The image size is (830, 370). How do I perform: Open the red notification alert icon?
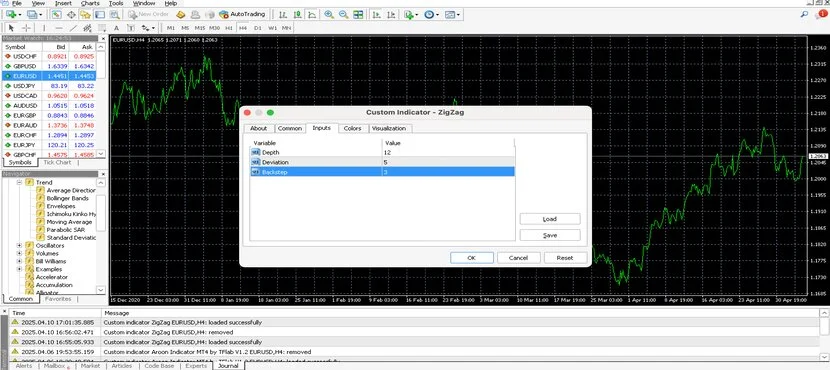click(x=822, y=14)
